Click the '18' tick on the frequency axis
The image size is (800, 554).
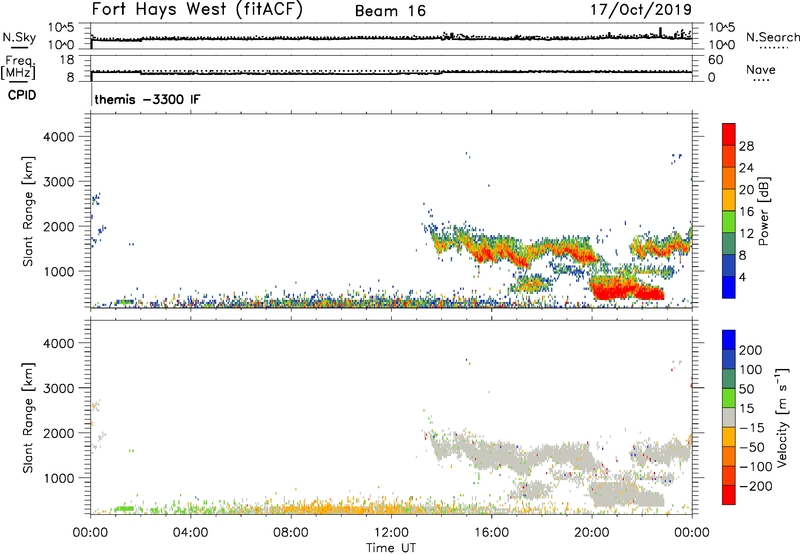(67, 60)
